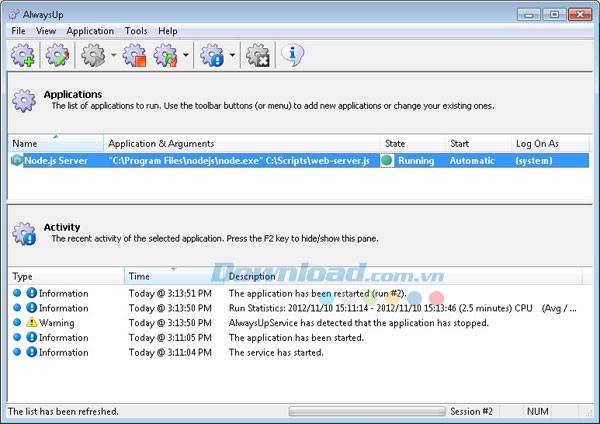Open the Application menu

(x=90, y=31)
